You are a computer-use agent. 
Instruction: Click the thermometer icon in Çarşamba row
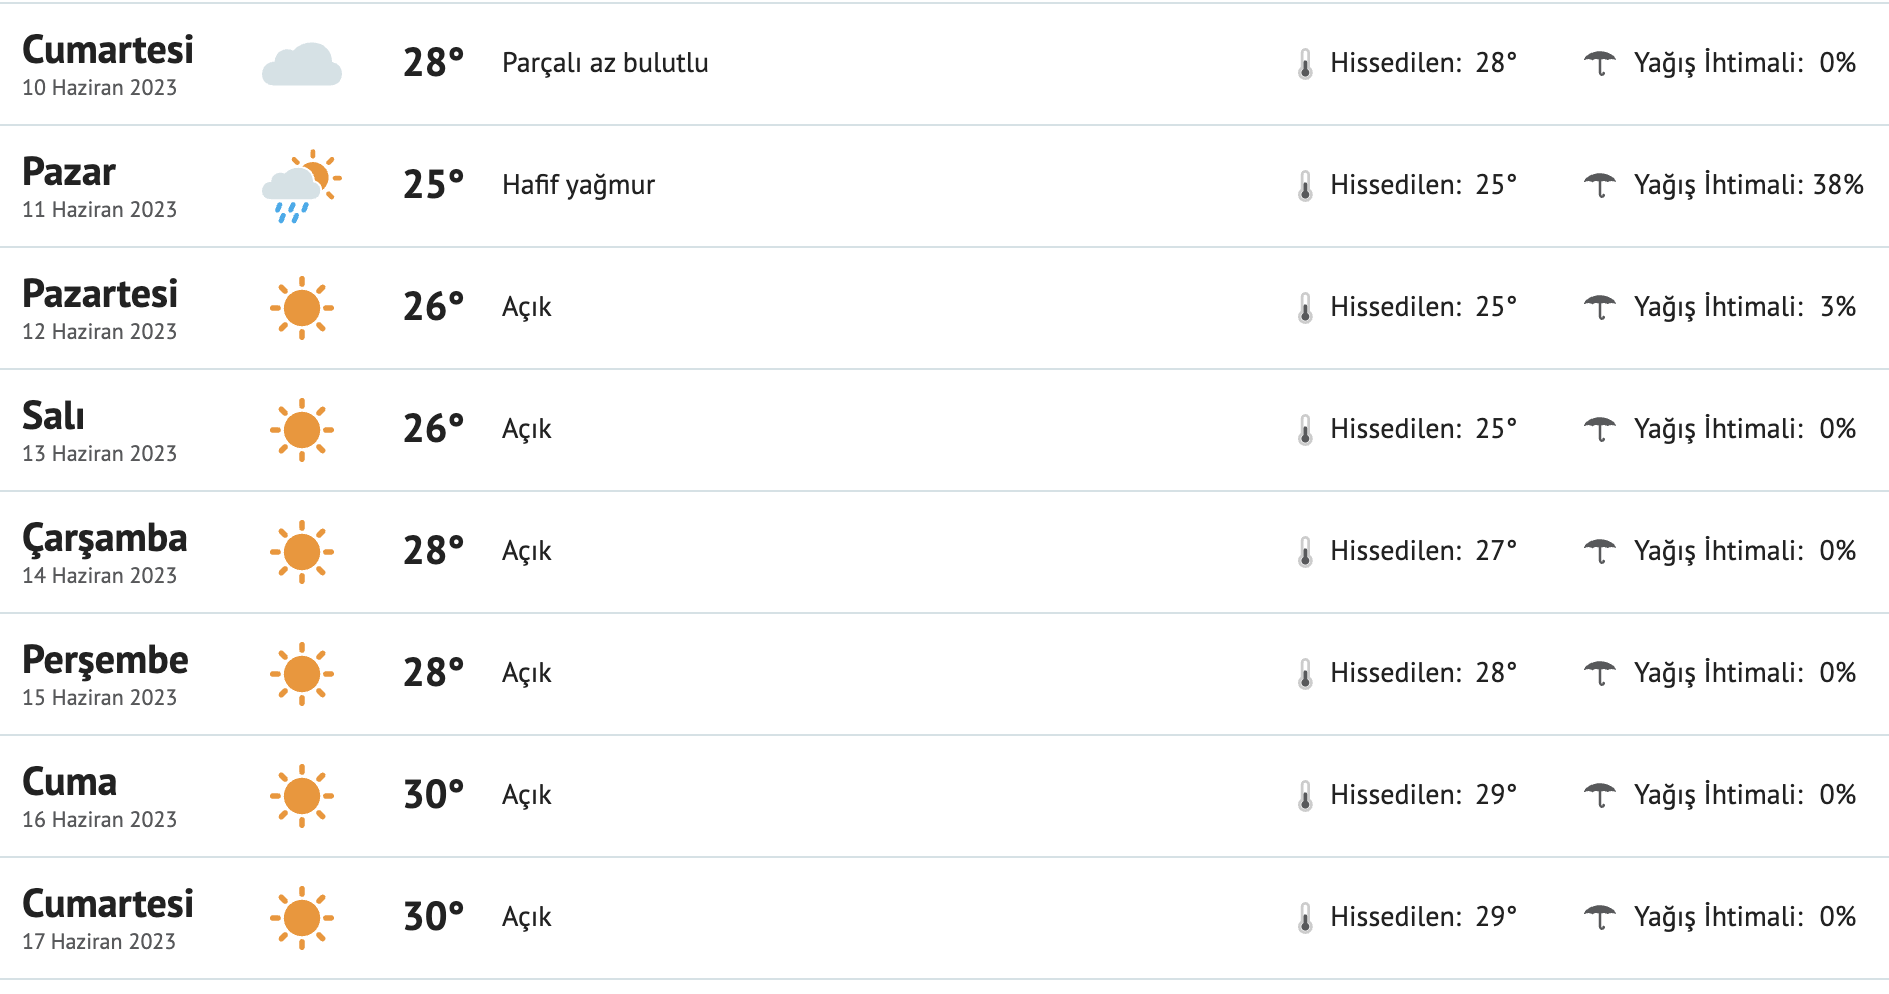click(1305, 552)
